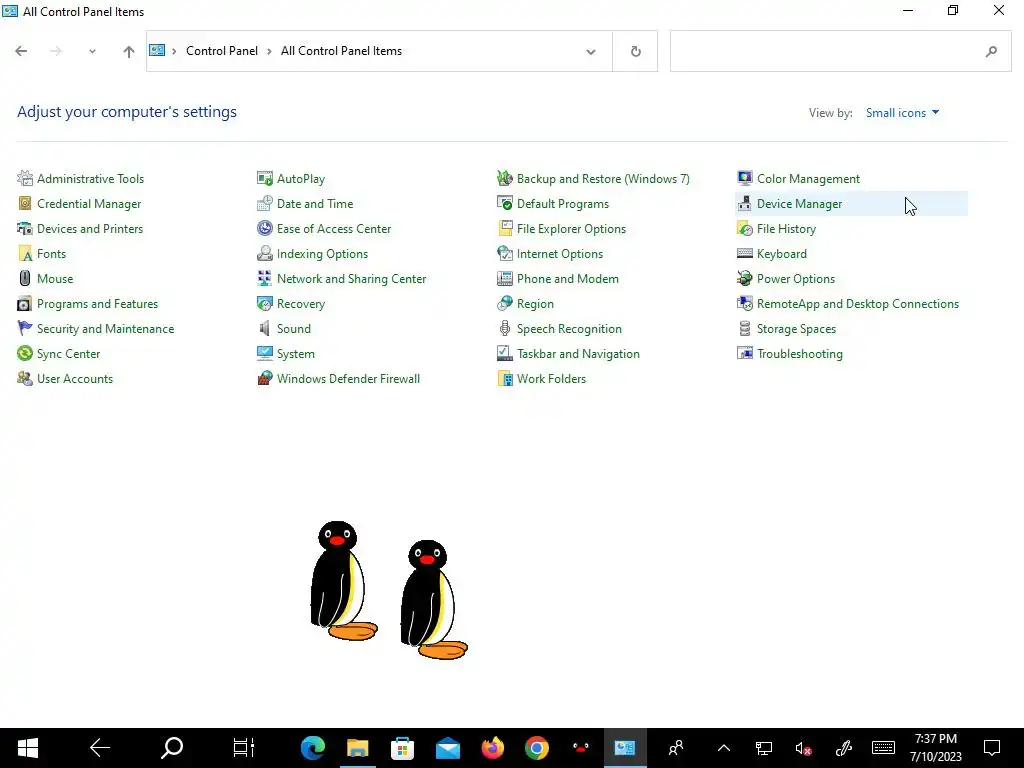Viewport: 1024px width, 768px height.
Task: Click the Search Control Panel field
Action: click(840, 51)
